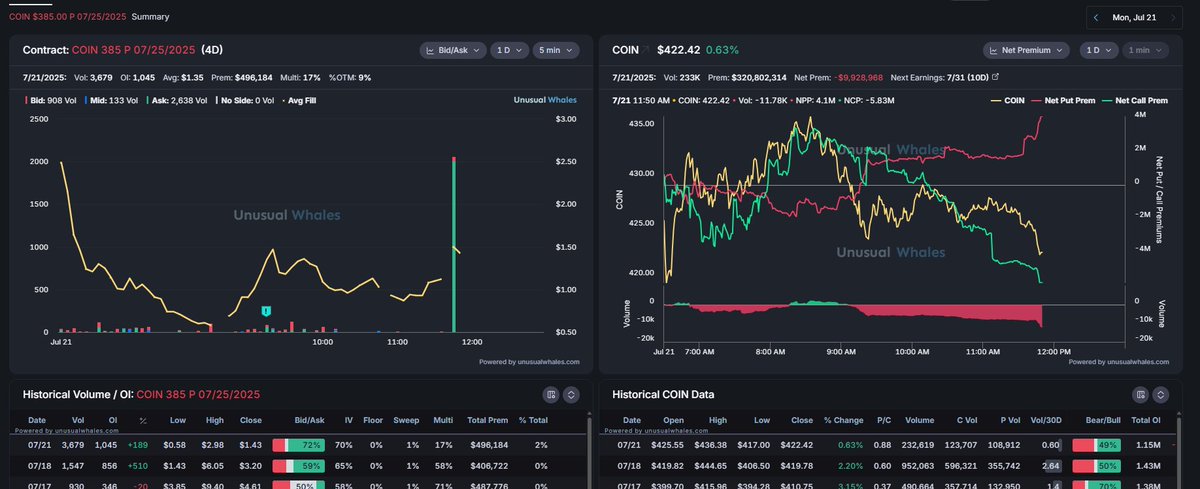Click teal flag marker on contract chart
This screenshot has height=489, width=1200.
[266, 311]
